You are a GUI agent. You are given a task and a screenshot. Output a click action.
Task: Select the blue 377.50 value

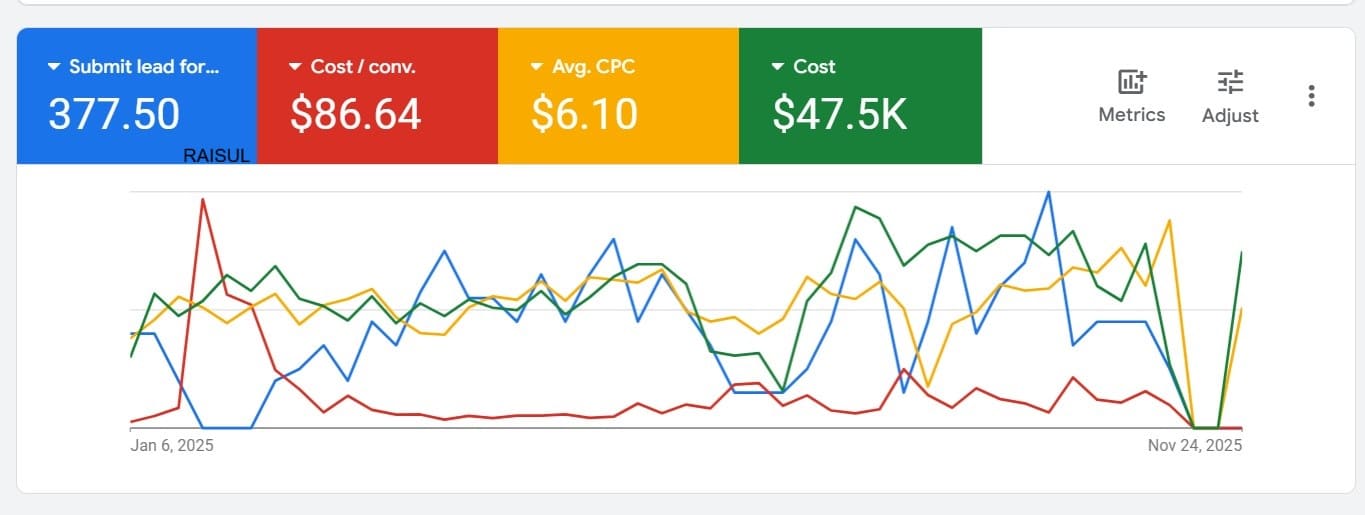point(114,114)
